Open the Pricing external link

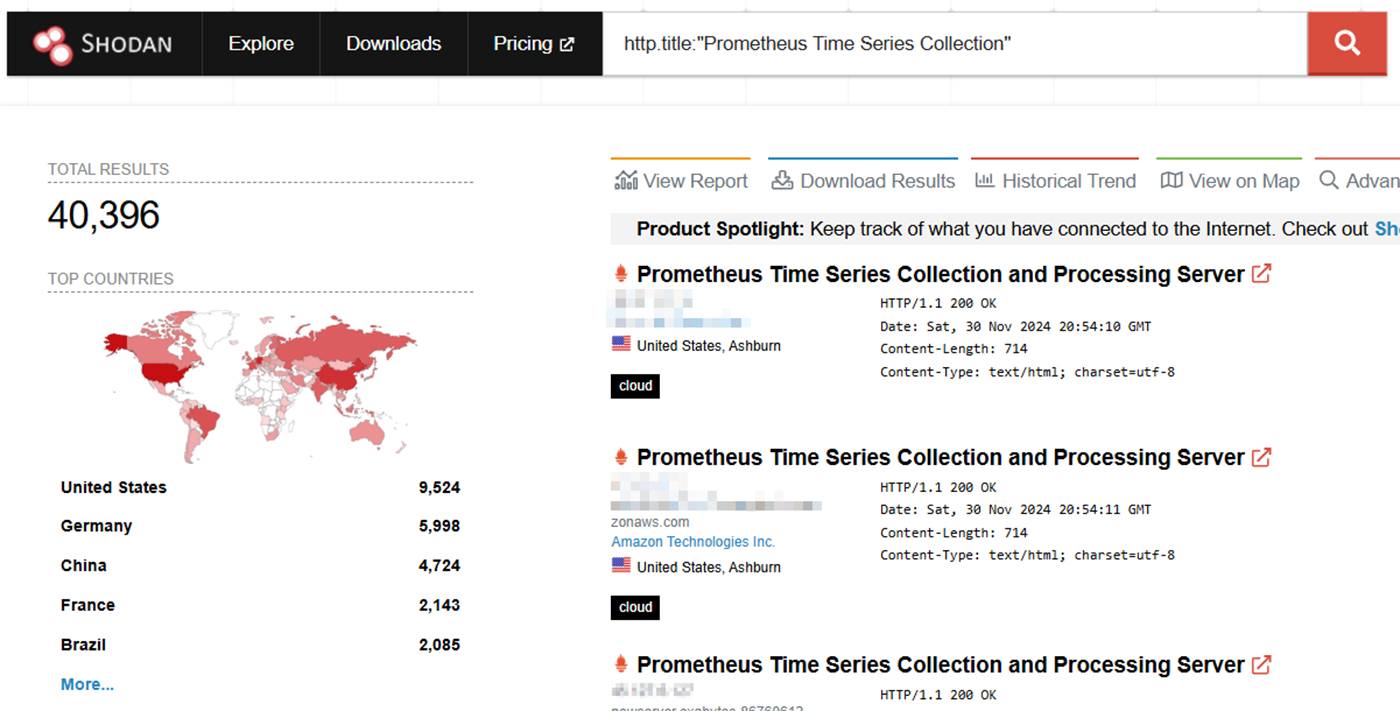click(534, 44)
